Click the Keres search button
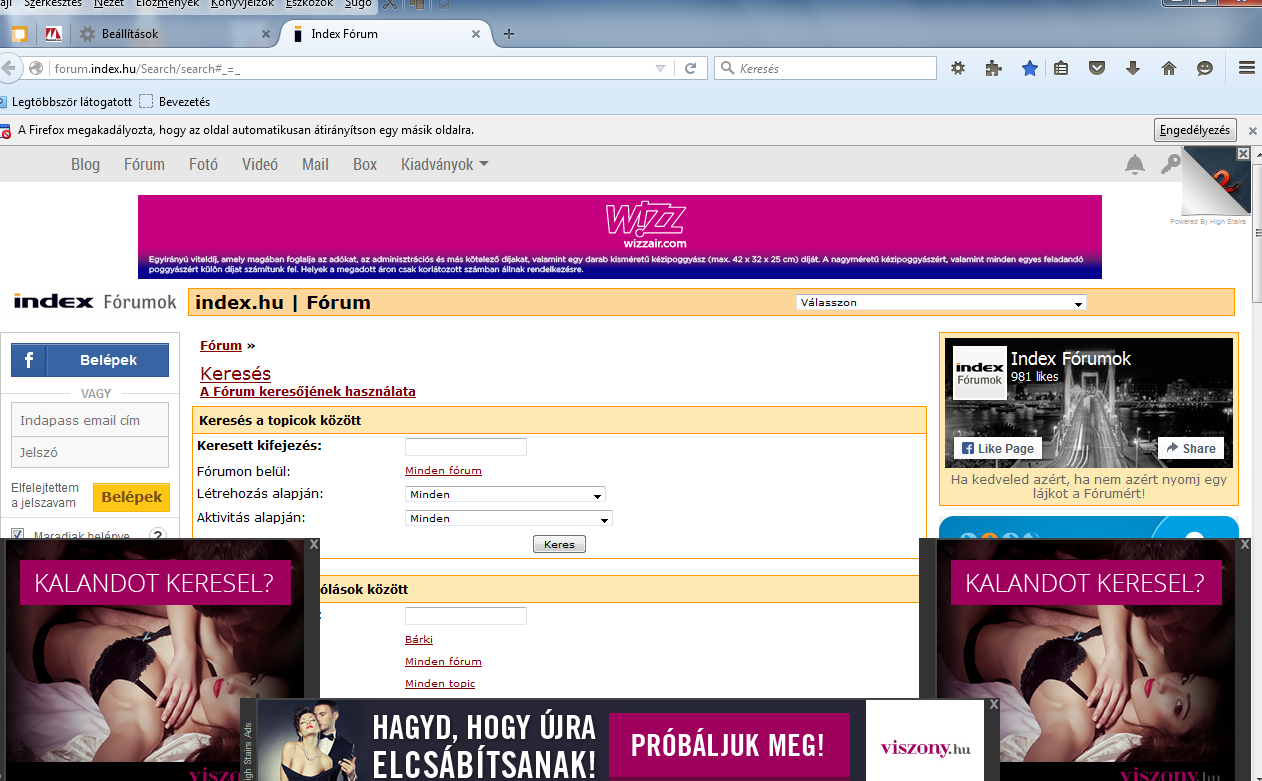This screenshot has height=781, width=1262. tap(560, 544)
